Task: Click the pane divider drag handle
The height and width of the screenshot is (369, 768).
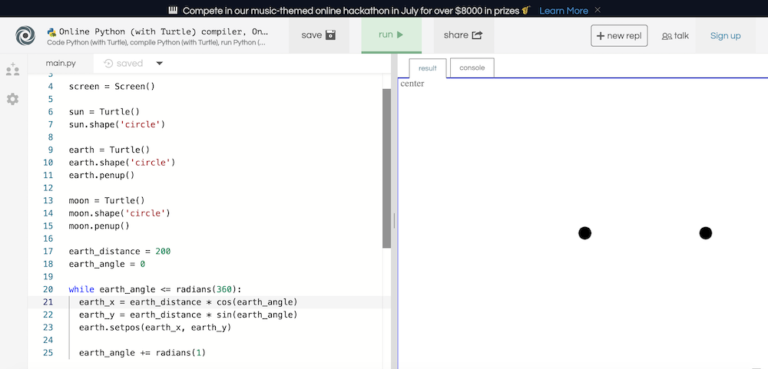Action: point(394,221)
